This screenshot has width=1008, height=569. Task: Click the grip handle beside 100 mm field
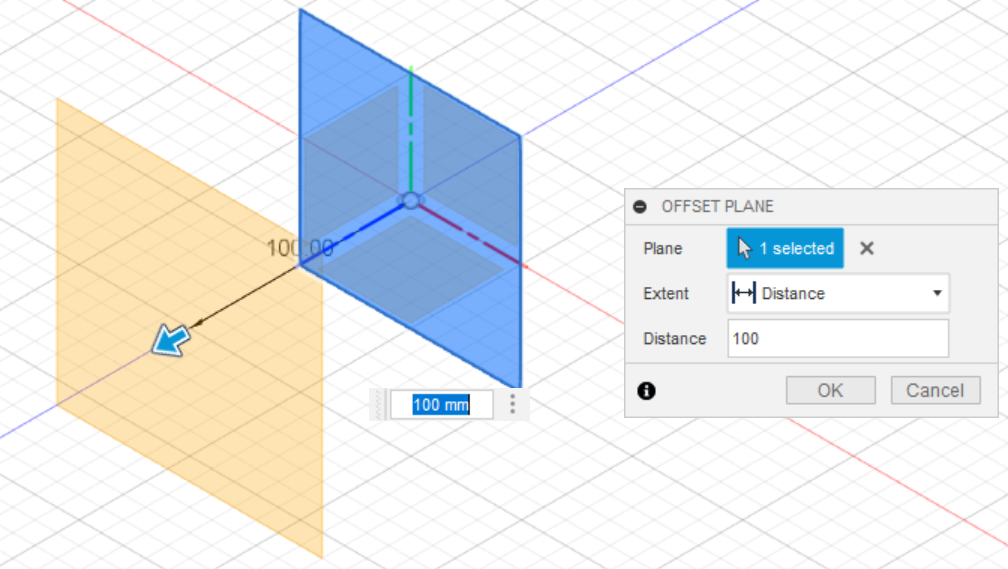[379, 404]
